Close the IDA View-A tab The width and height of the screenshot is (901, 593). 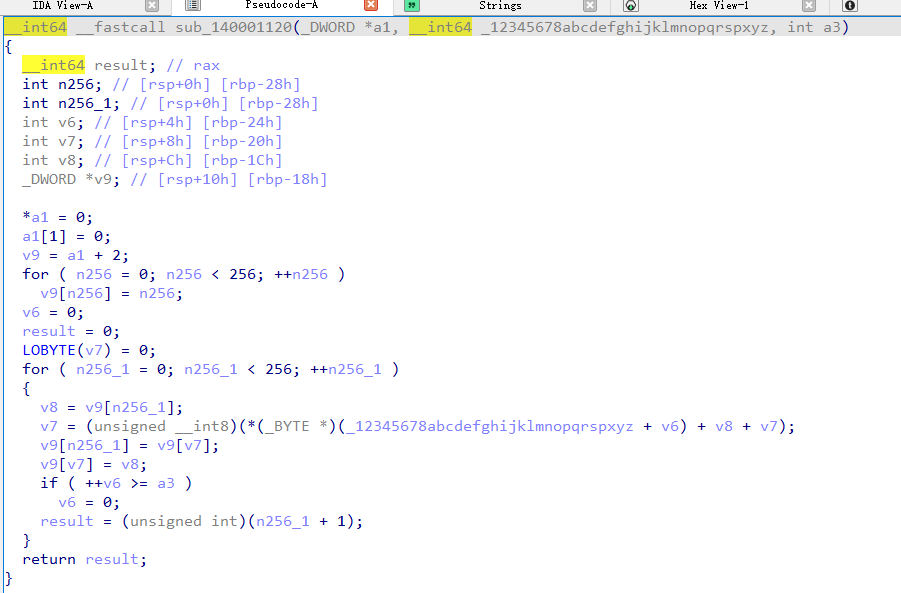152,6
